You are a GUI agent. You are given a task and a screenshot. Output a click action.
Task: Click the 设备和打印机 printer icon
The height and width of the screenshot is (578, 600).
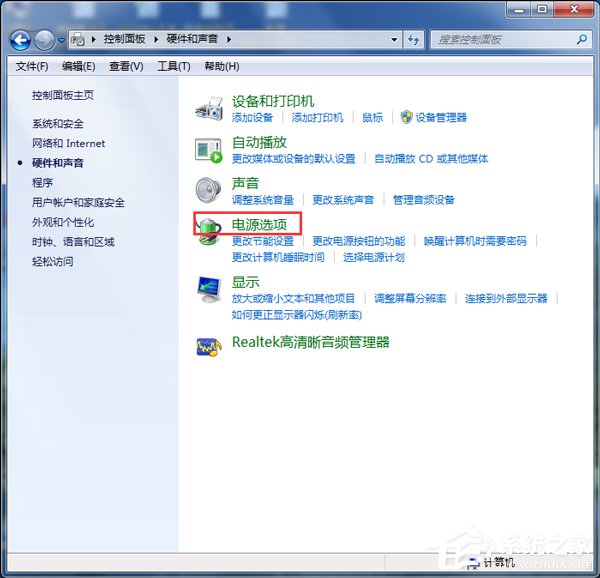tap(209, 109)
